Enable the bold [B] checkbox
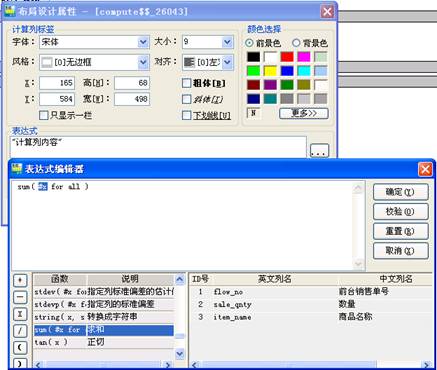437x370 pixels. (187, 83)
